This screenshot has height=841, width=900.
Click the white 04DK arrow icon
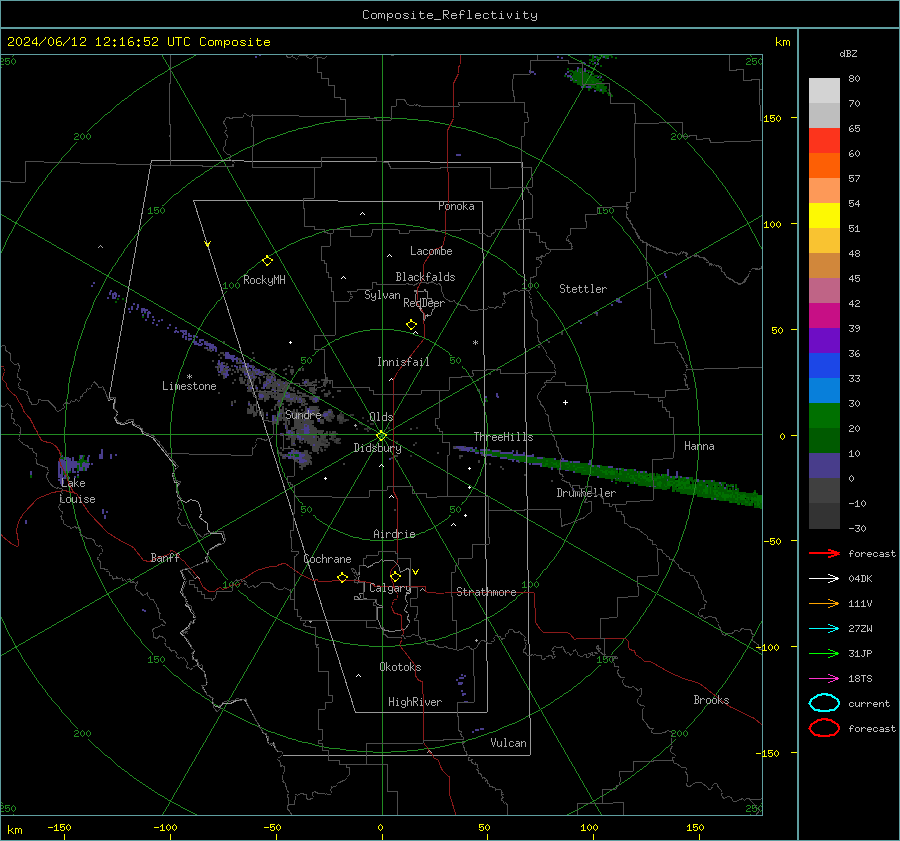(824, 579)
